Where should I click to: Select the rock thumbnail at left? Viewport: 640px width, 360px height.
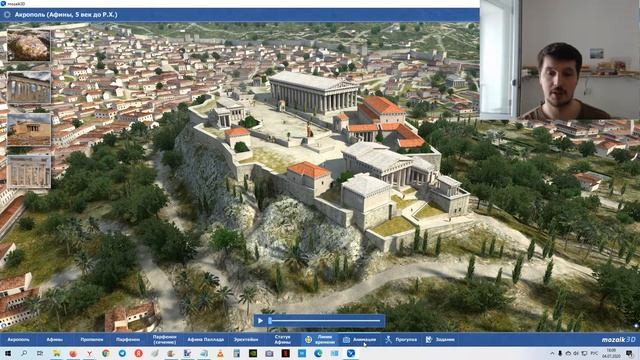click(29, 45)
